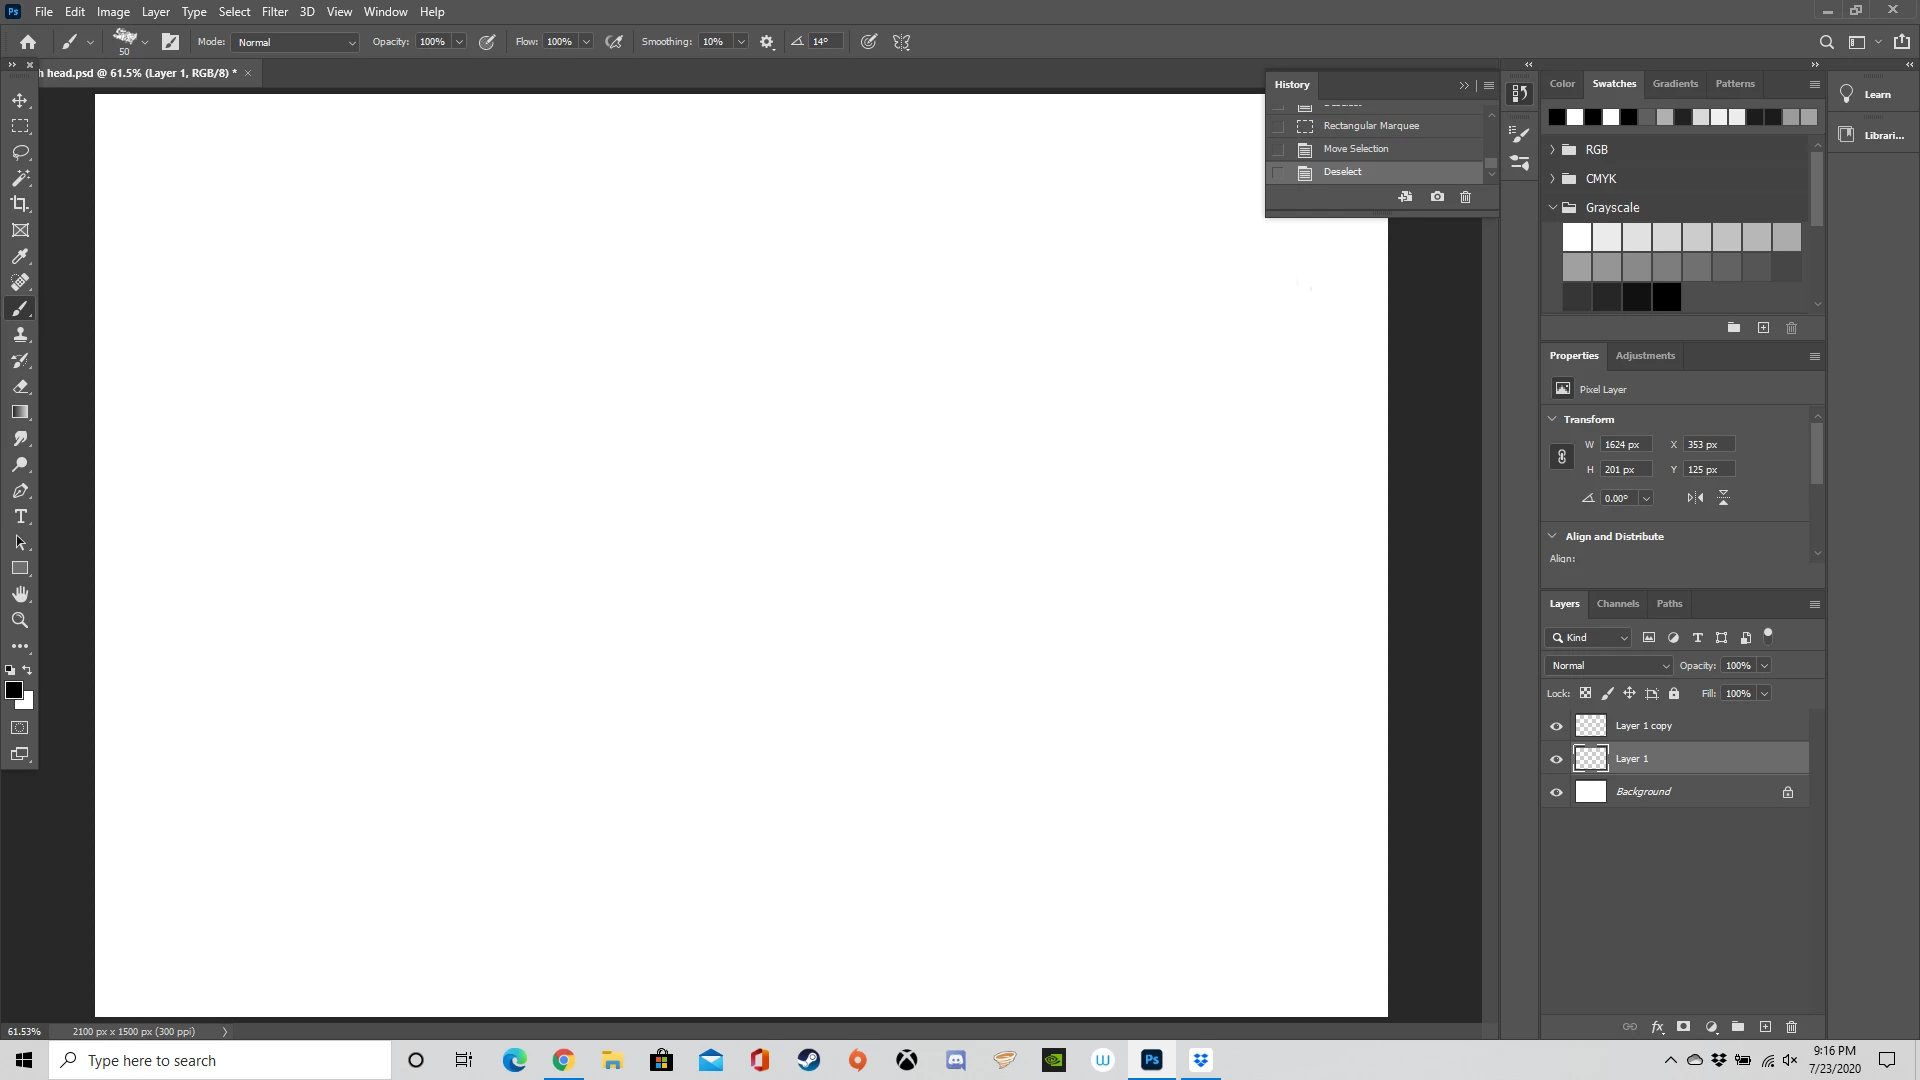Click the foreground color swatch
Screen dimensions: 1920x1080
pos(13,690)
